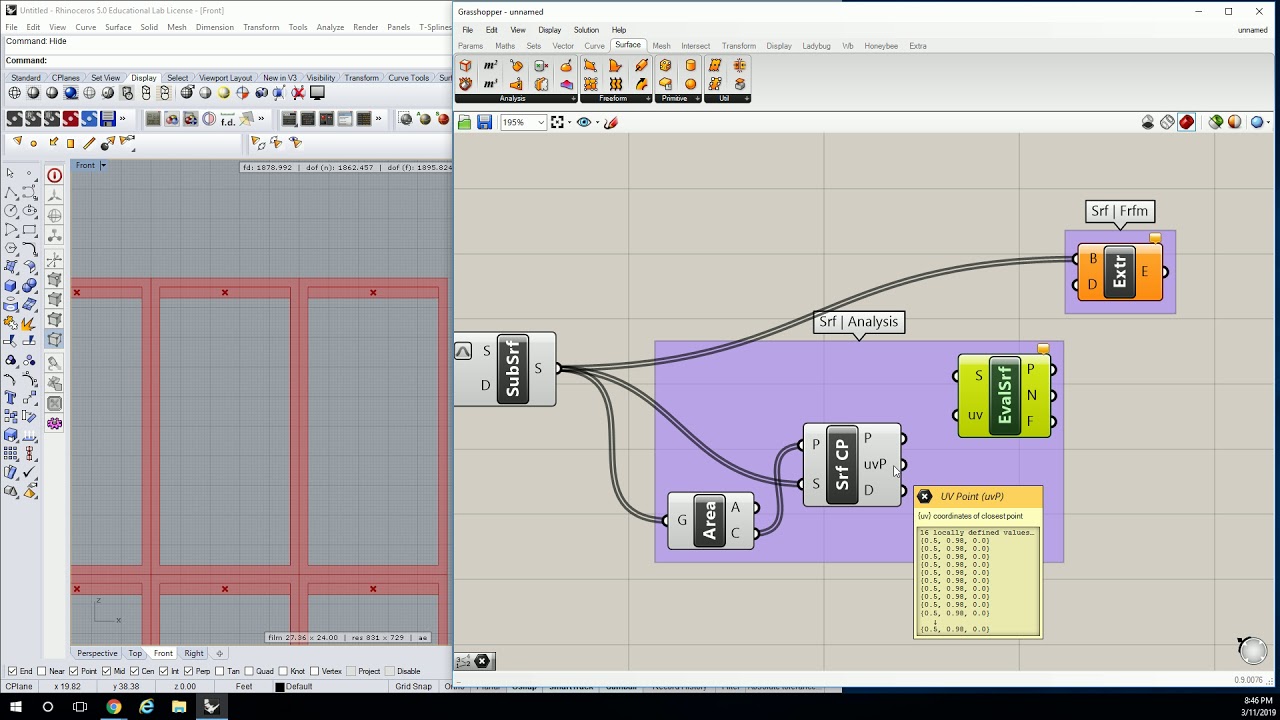Image resolution: width=1280 pixels, height=720 pixels.
Task: Toggle the Point osnap checkbox
Action: tap(74, 671)
